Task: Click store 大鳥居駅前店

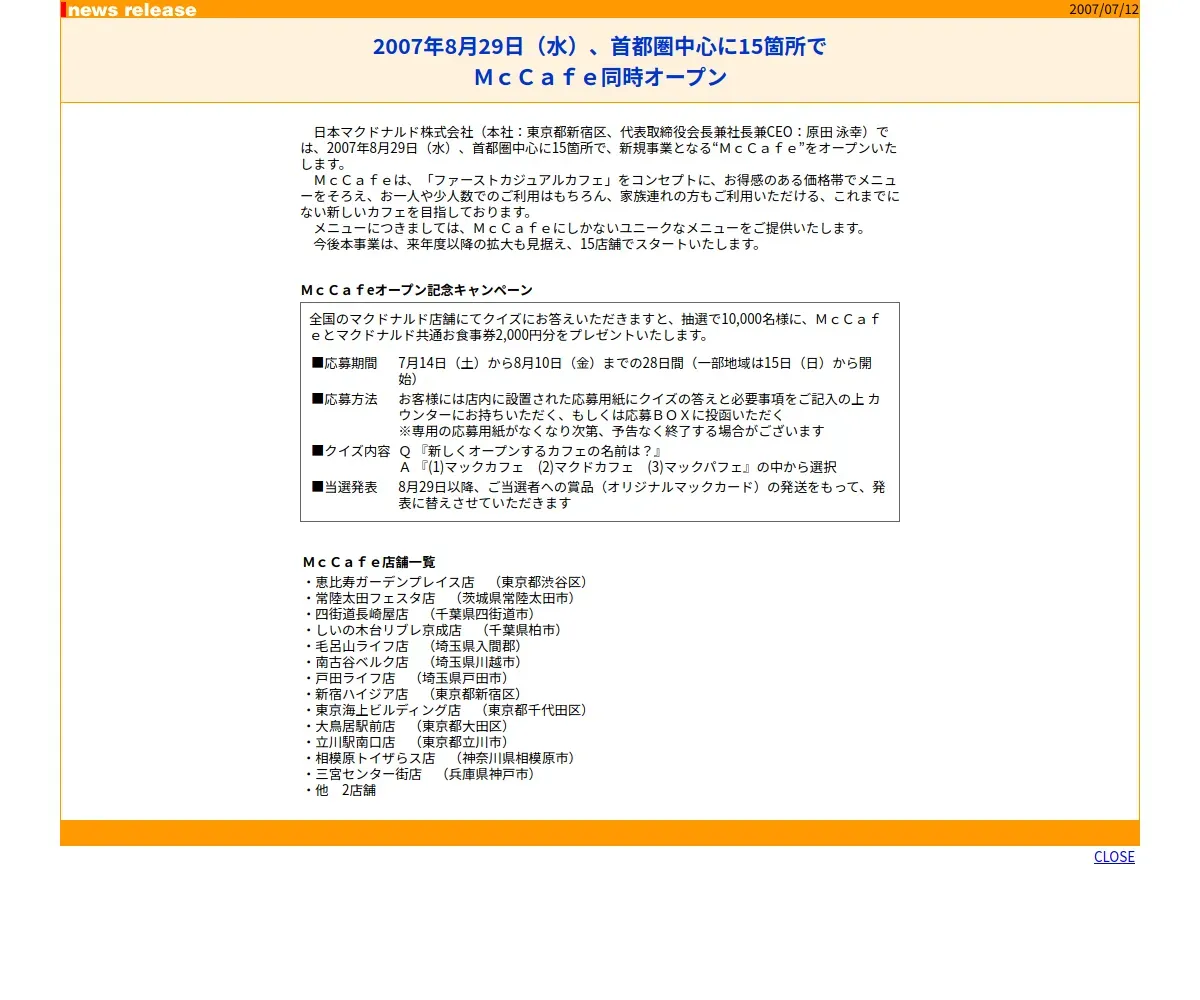Action: click(406, 726)
